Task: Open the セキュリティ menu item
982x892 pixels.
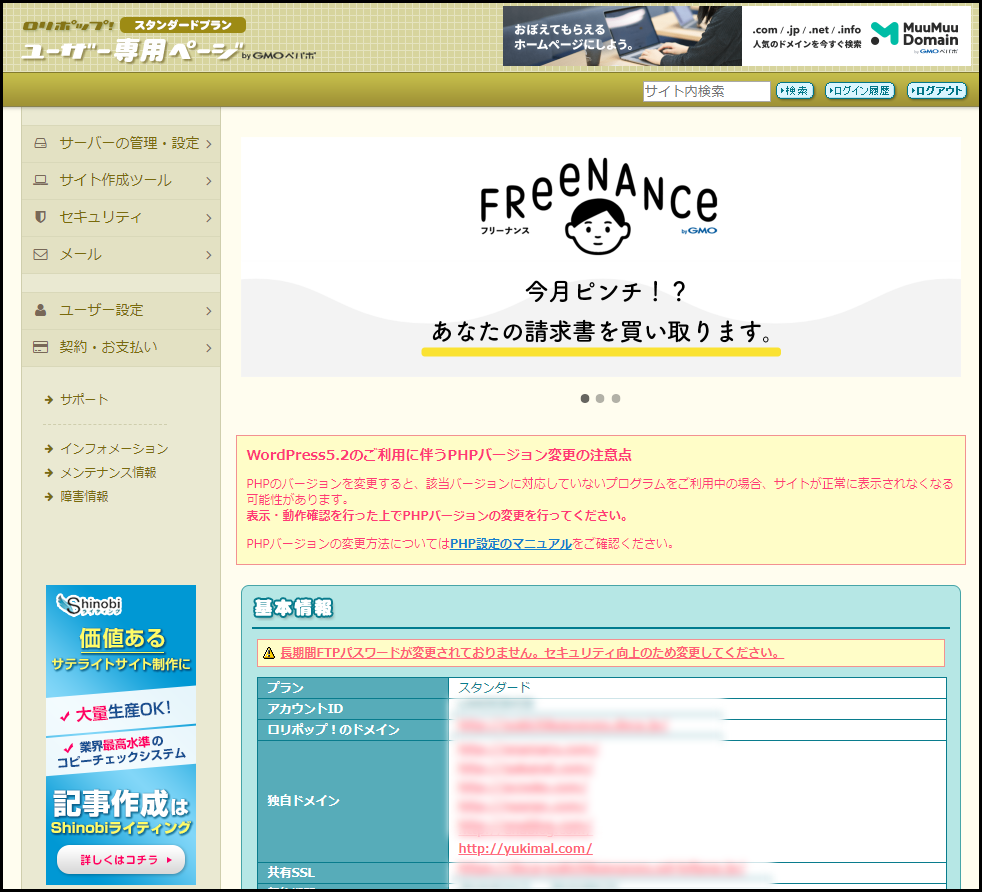Action: click(100, 217)
